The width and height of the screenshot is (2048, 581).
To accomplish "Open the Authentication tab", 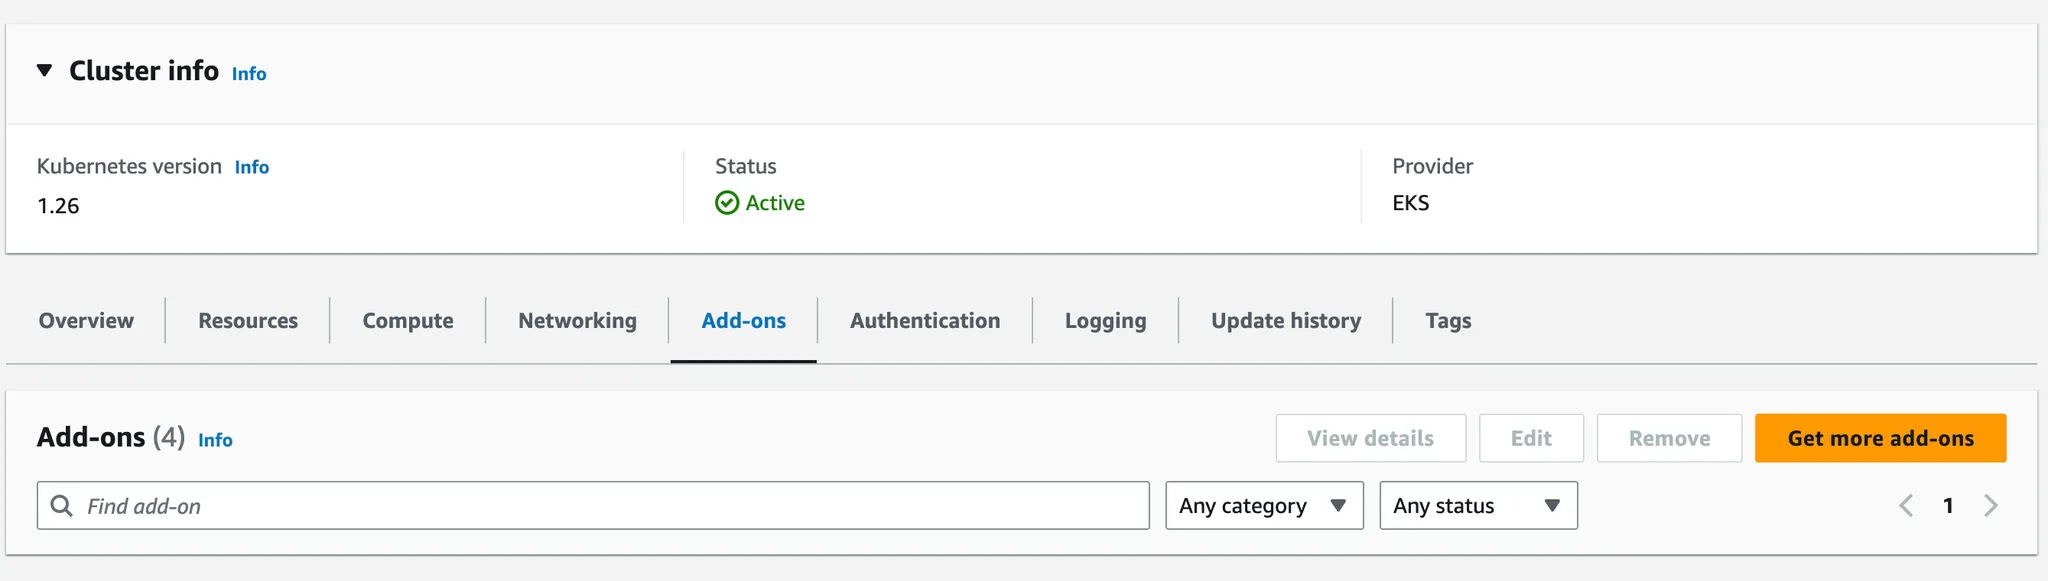I will pyautogui.click(x=925, y=321).
